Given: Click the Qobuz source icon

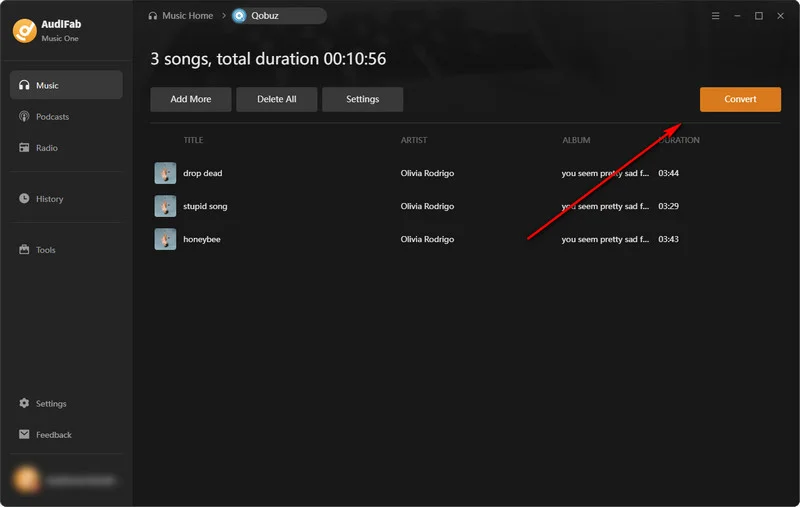Looking at the screenshot, I should pos(239,16).
